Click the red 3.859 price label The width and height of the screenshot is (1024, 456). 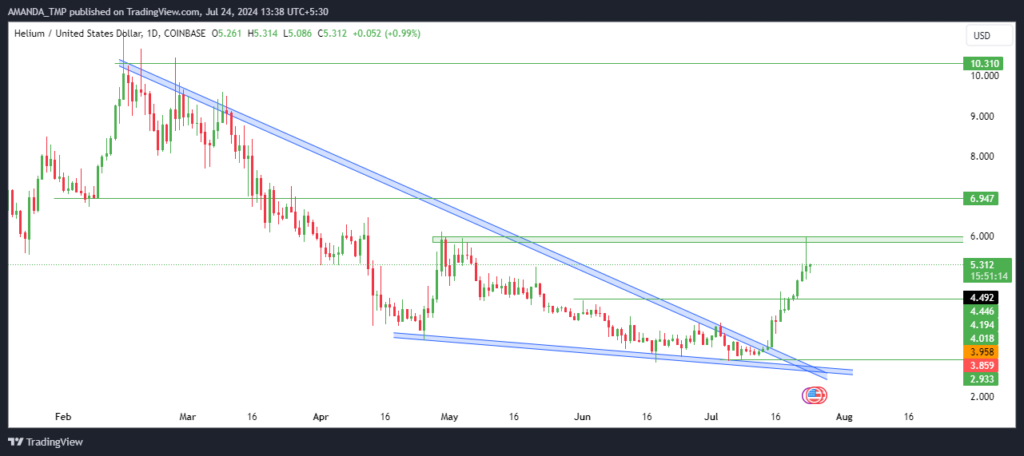coord(982,366)
